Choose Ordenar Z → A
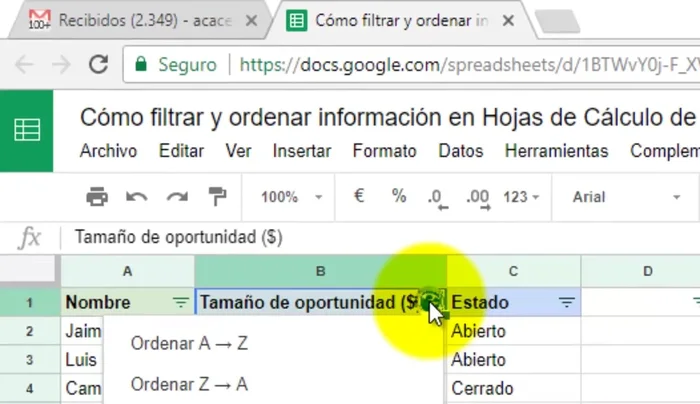 [x=189, y=384]
